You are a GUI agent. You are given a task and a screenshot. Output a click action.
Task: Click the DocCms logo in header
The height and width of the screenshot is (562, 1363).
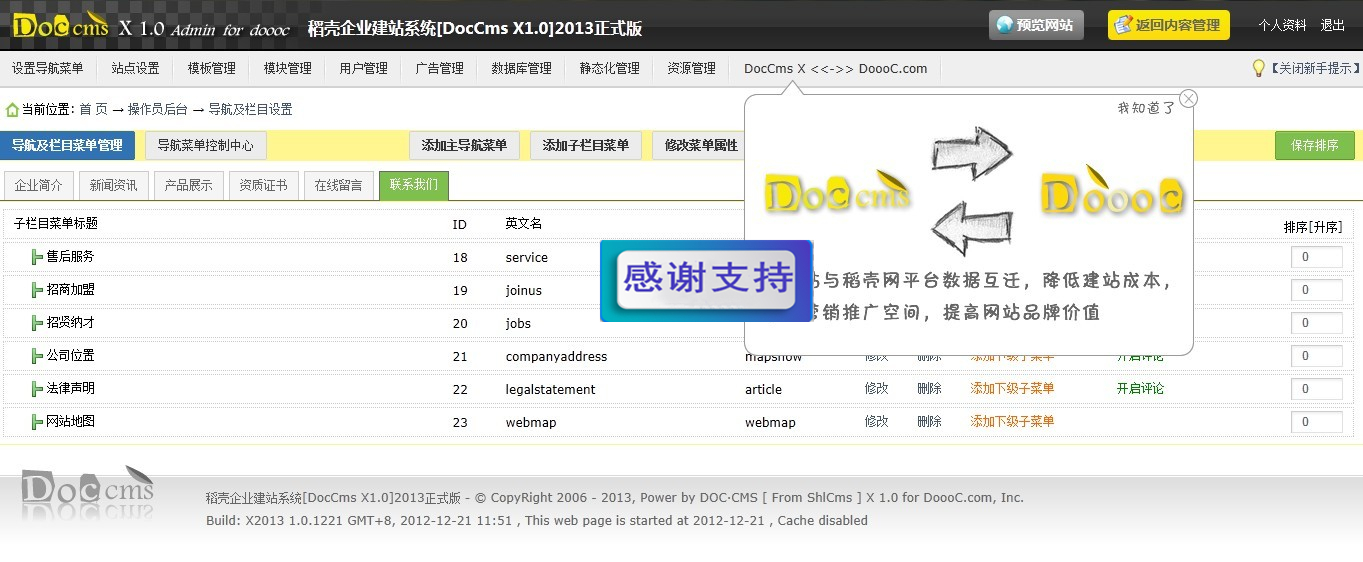click(x=60, y=25)
